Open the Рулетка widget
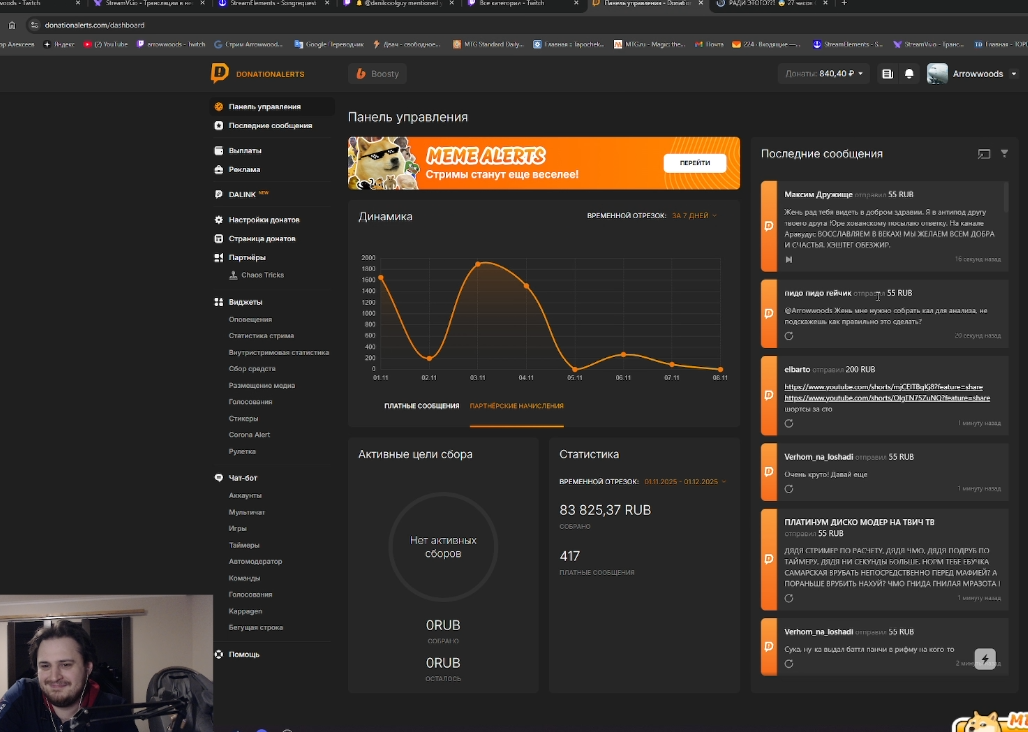1028x732 pixels. click(x=242, y=452)
